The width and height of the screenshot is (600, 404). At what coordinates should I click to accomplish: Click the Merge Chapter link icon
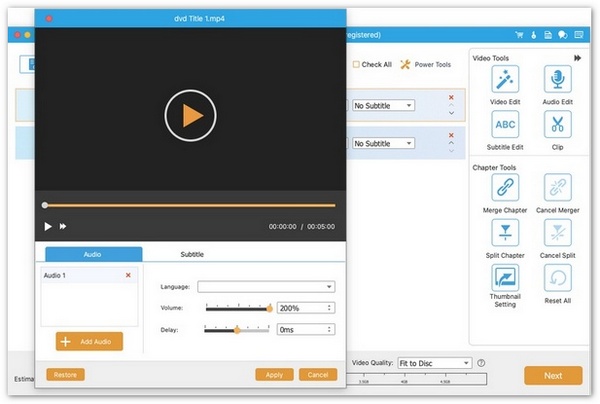pyautogui.click(x=505, y=187)
